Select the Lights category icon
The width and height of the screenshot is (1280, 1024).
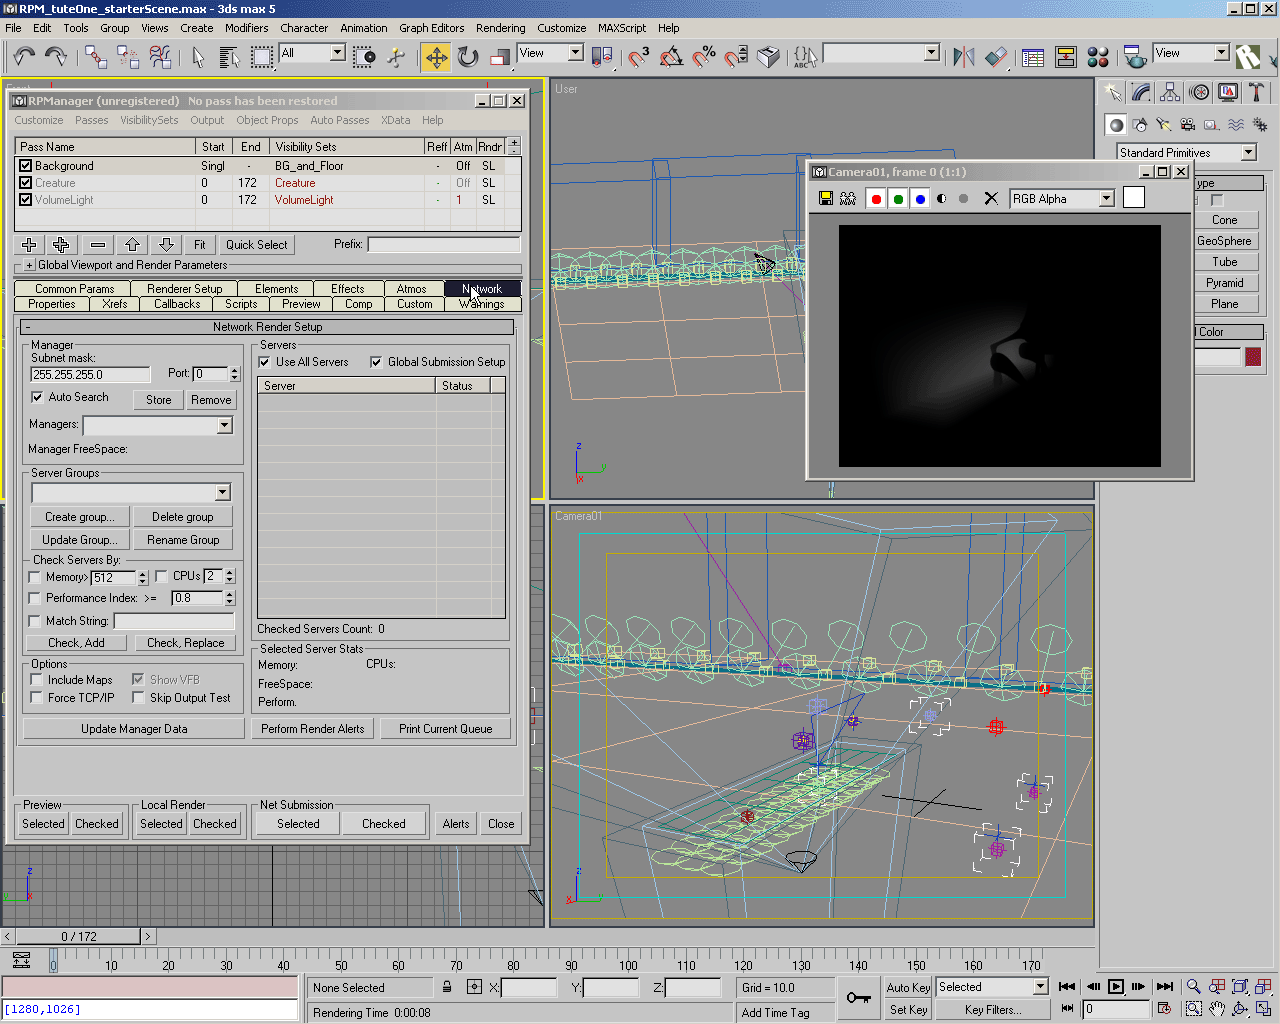point(1164,125)
